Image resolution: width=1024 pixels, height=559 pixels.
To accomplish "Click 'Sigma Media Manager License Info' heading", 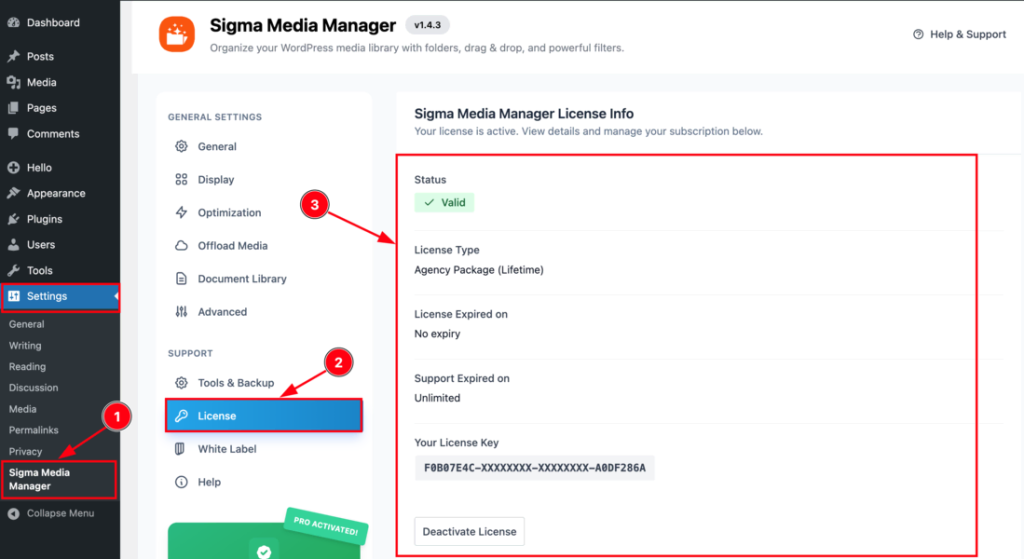I will coord(524,114).
